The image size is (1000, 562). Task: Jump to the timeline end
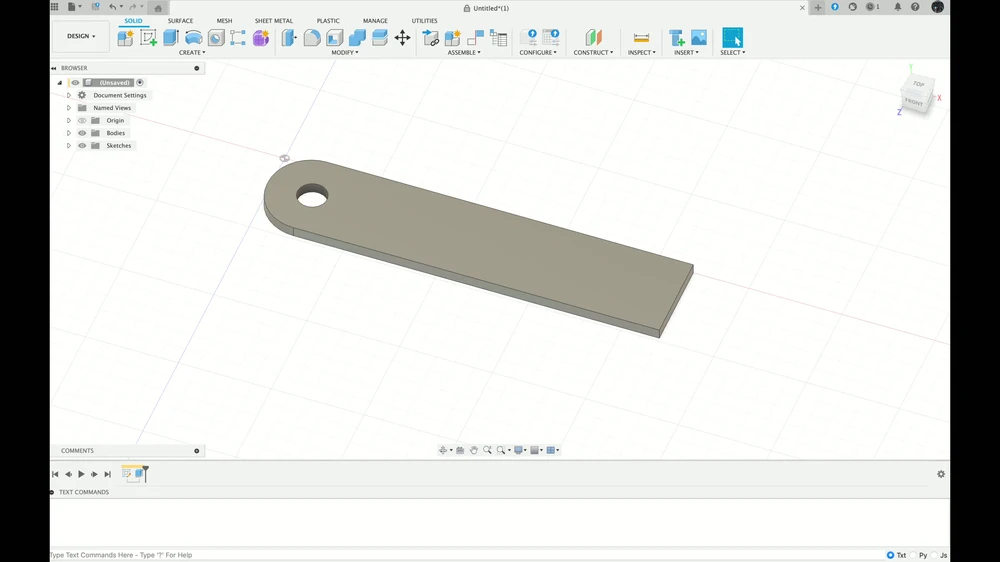(x=107, y=474)
